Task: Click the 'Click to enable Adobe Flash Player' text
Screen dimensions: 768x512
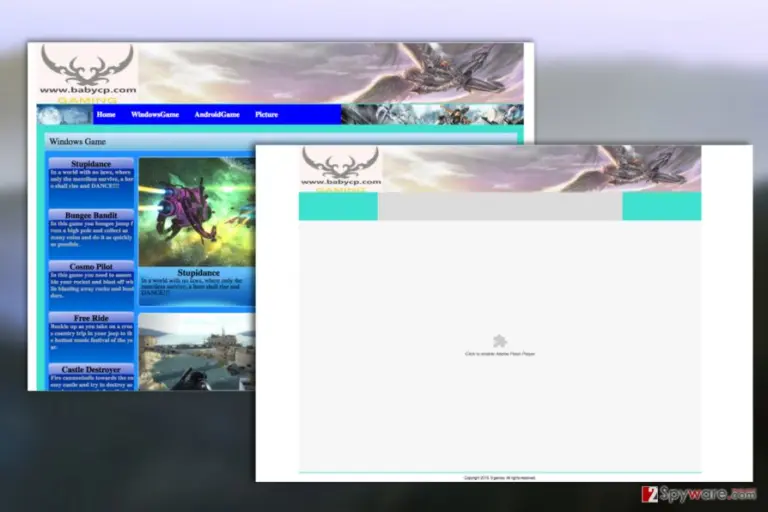Action: [500, 354]
